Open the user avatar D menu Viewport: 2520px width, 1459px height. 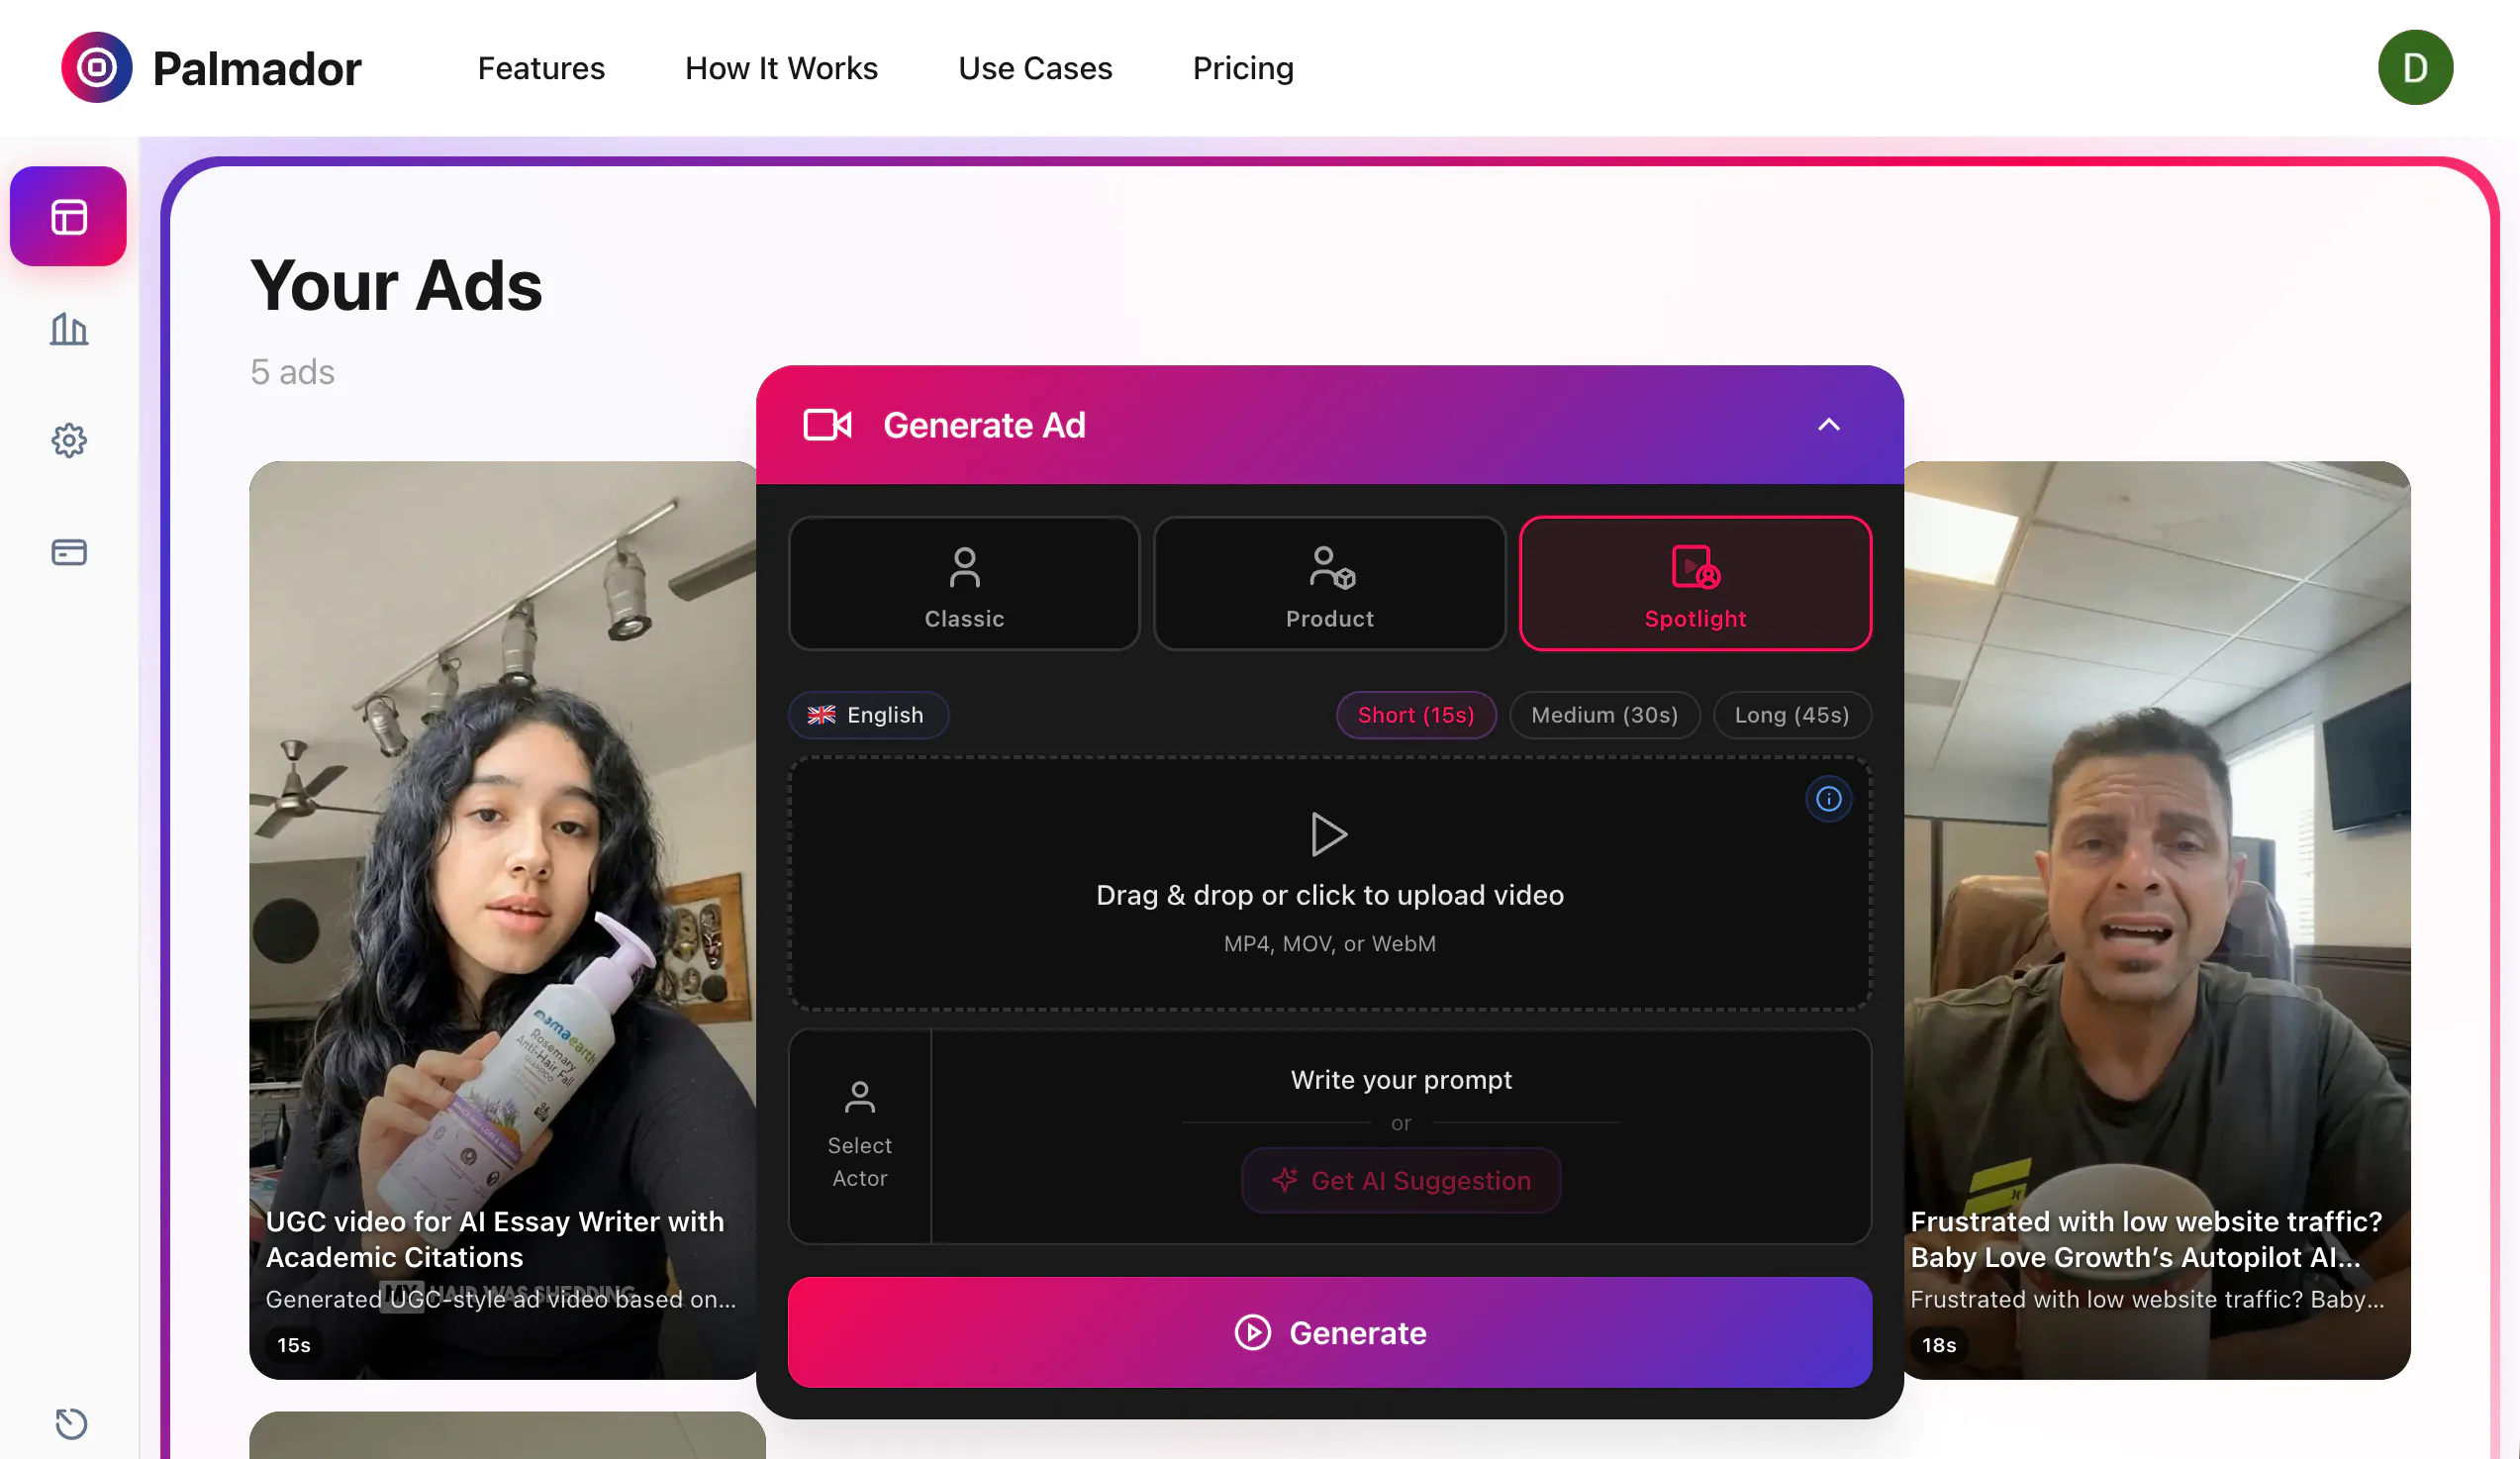[x=2415, y=68]
